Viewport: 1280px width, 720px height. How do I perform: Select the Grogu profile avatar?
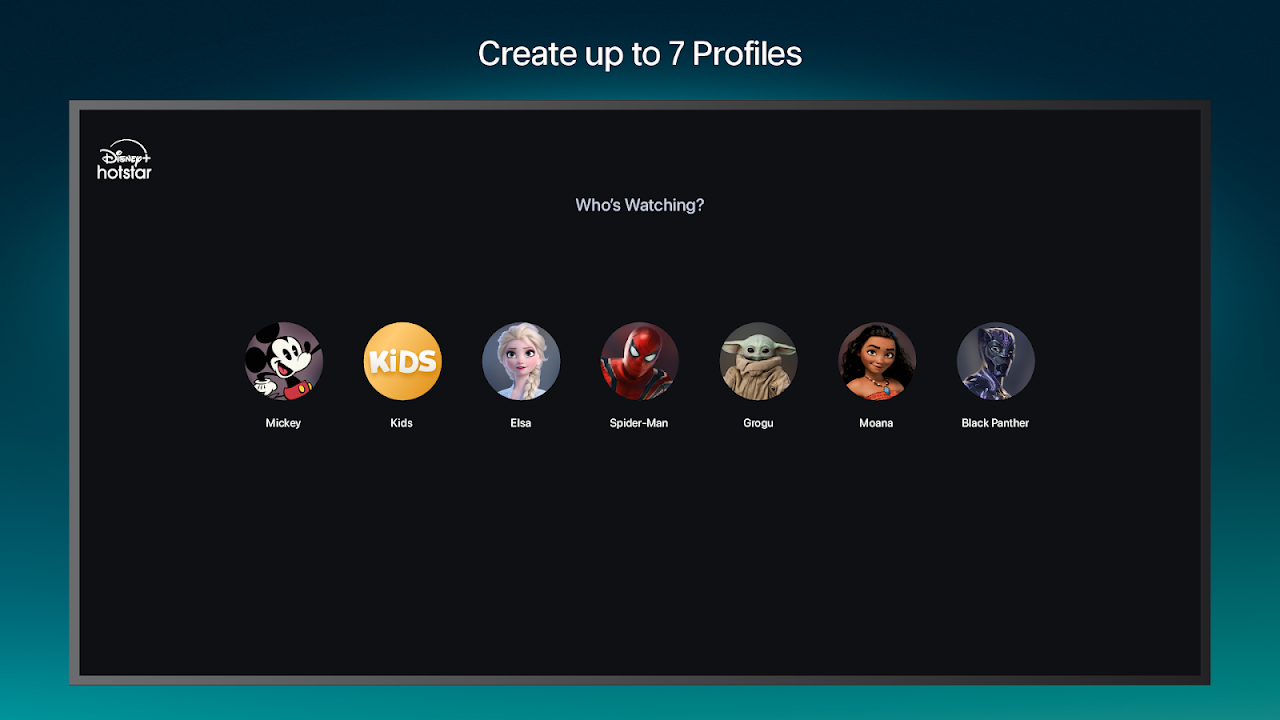pos(758,361)
